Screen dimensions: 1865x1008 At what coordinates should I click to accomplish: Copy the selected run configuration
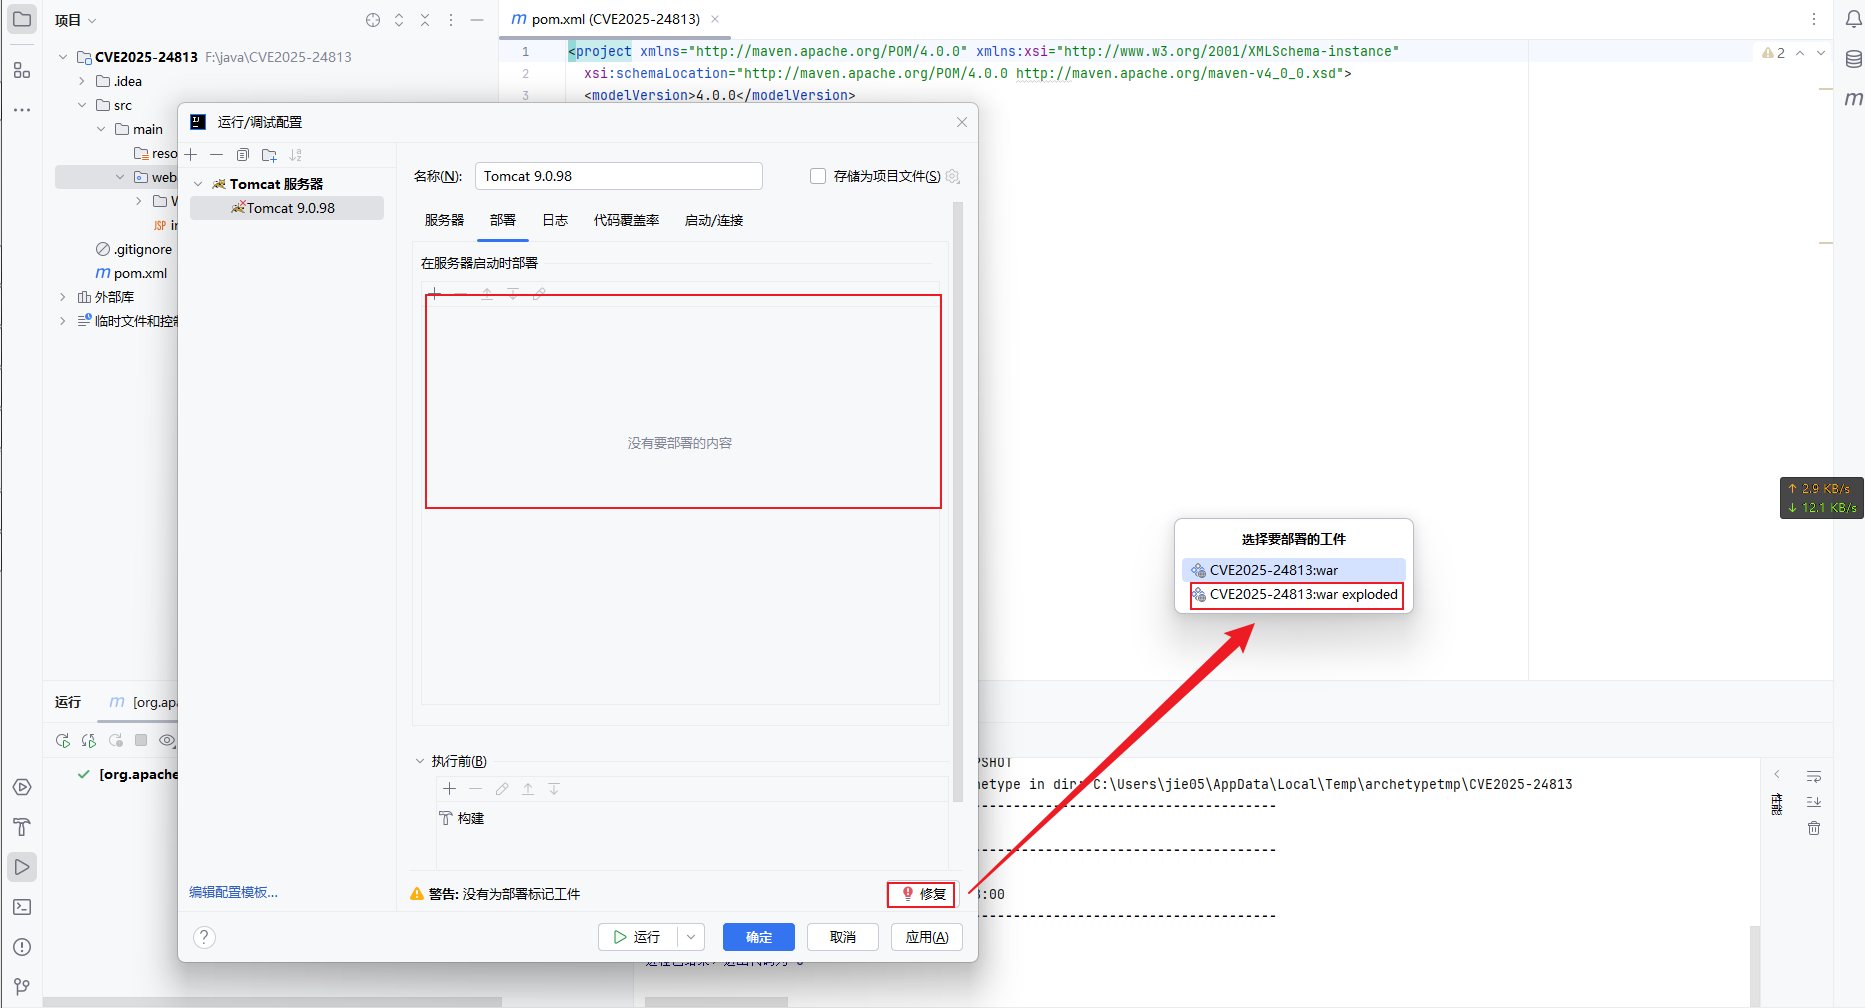coord(243,155)
